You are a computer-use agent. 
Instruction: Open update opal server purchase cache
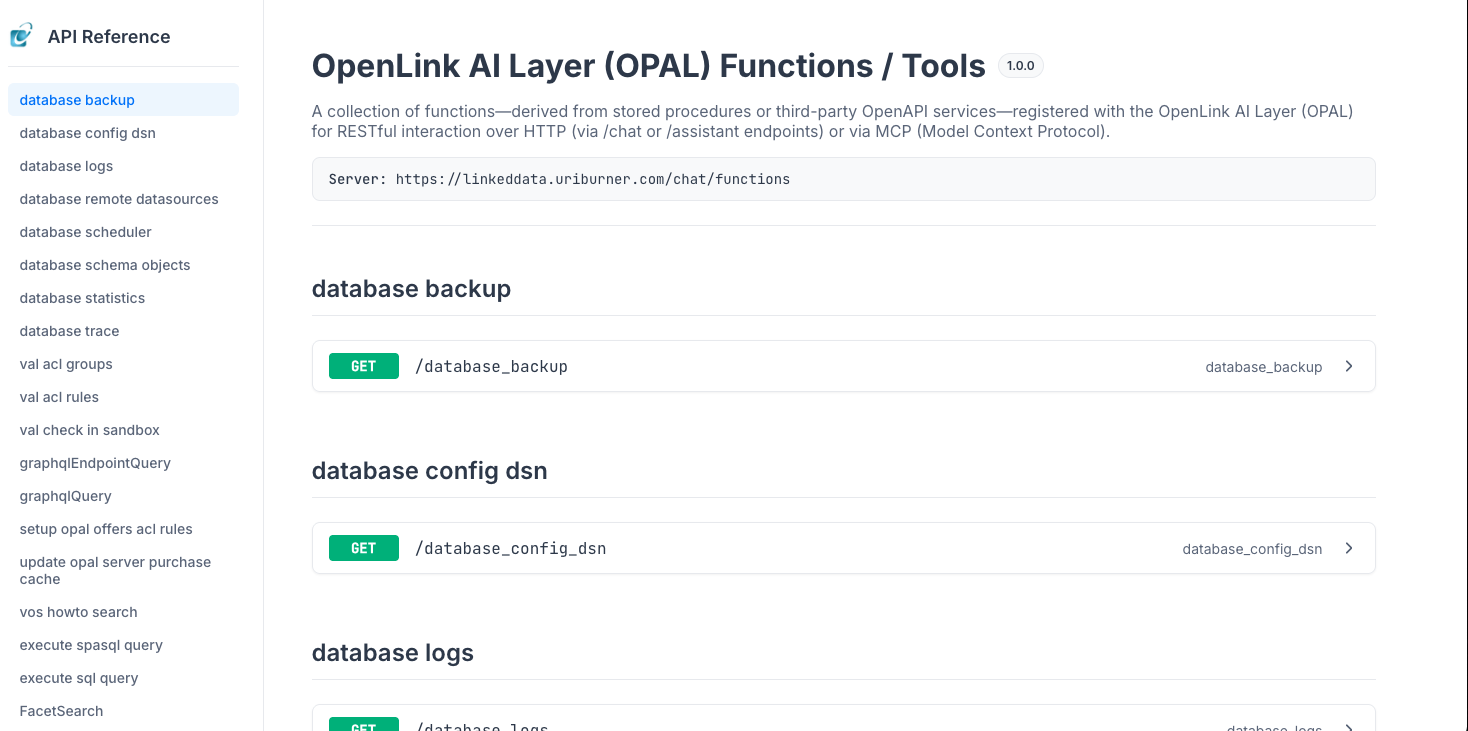123,570
